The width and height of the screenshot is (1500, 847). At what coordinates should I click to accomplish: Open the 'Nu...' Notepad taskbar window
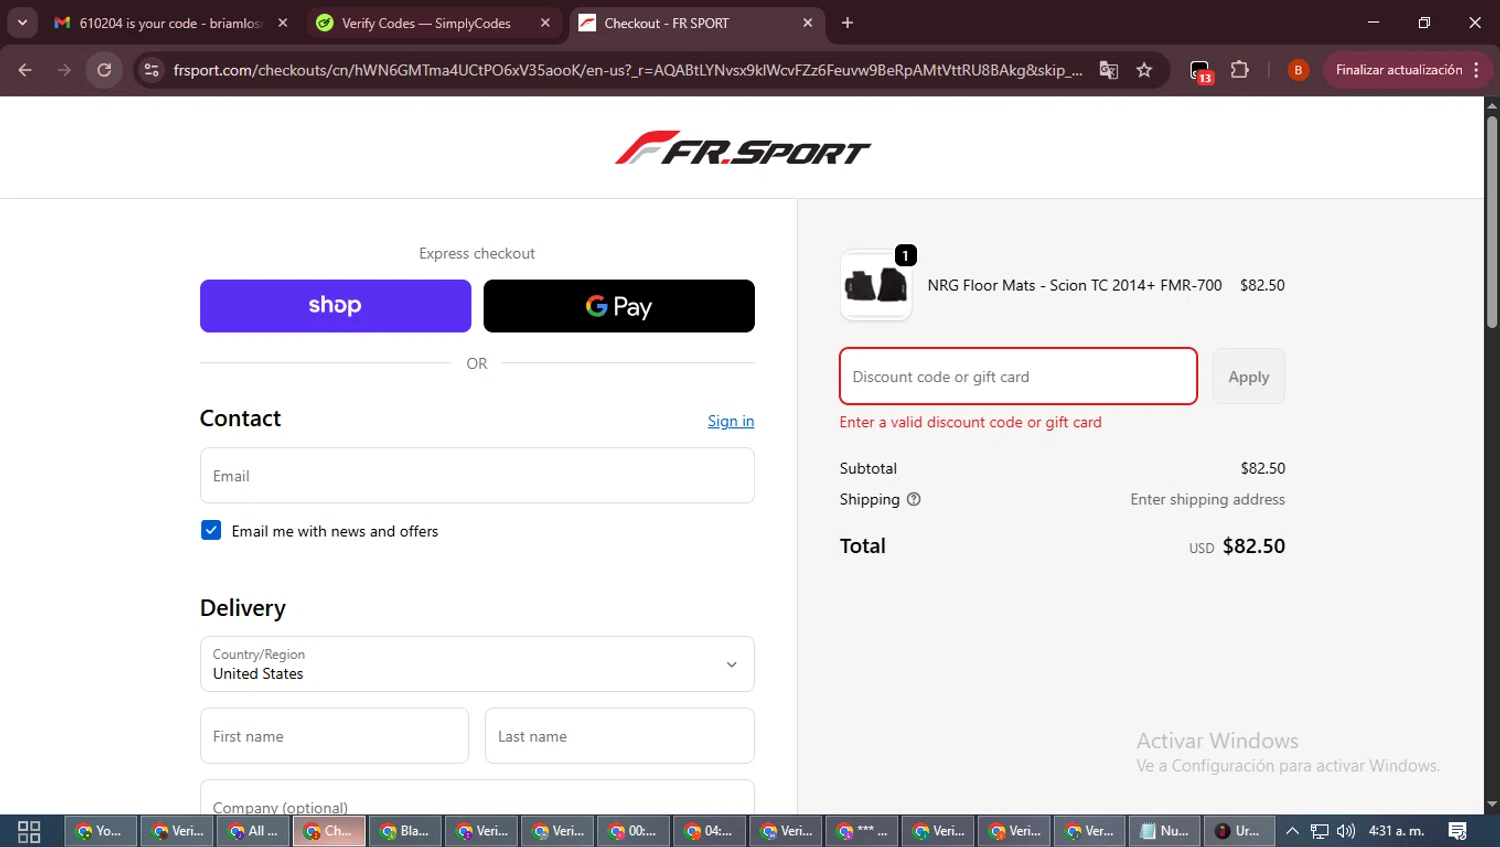[1165, 831]
